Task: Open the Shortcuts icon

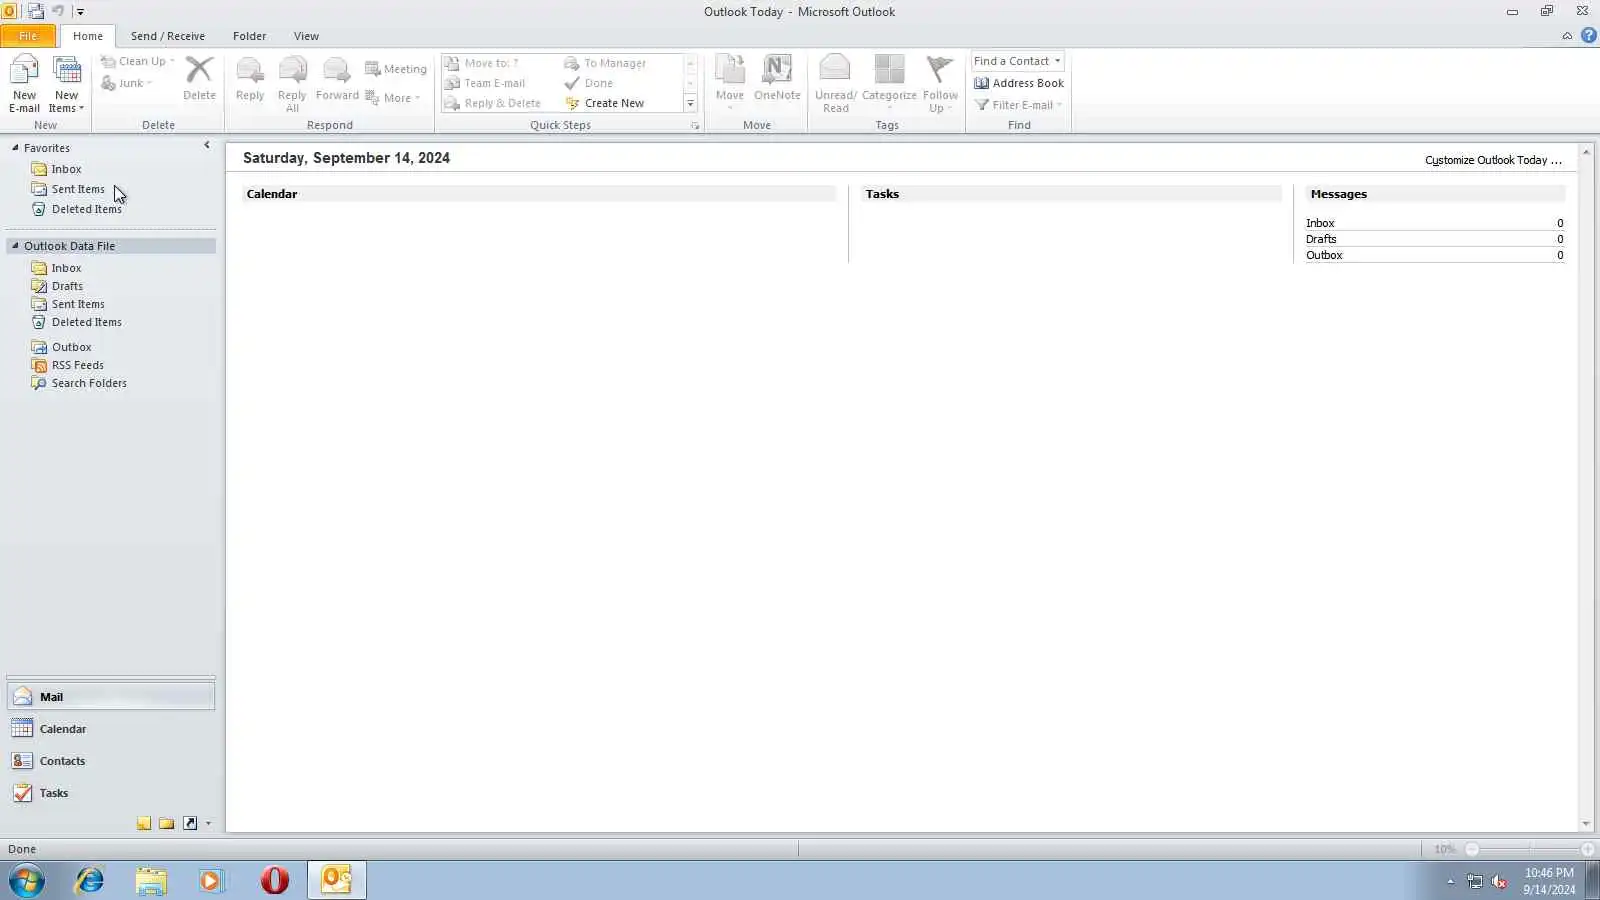Action: [x=190, y=824]
